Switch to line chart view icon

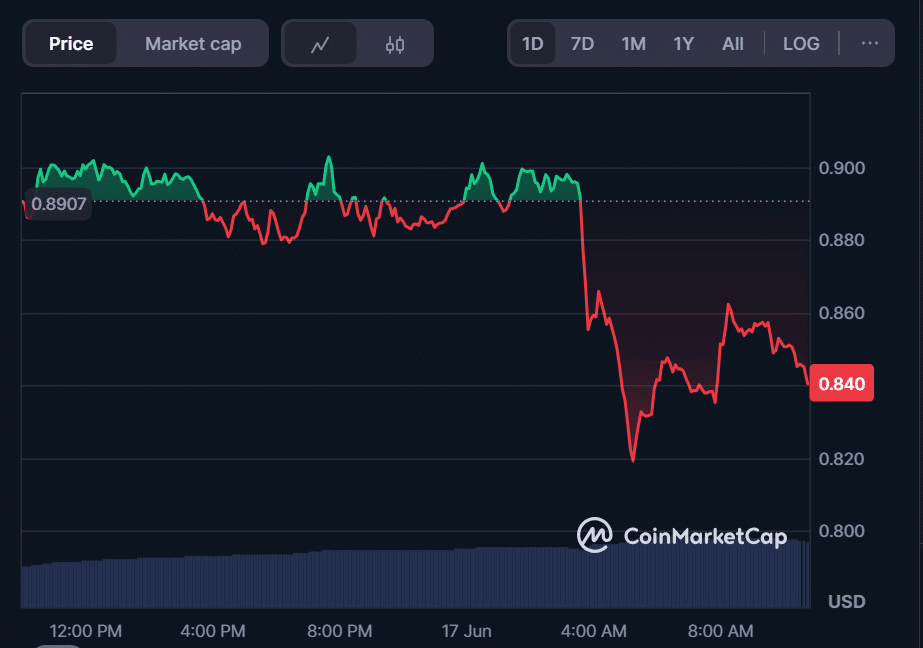(320, 44)
